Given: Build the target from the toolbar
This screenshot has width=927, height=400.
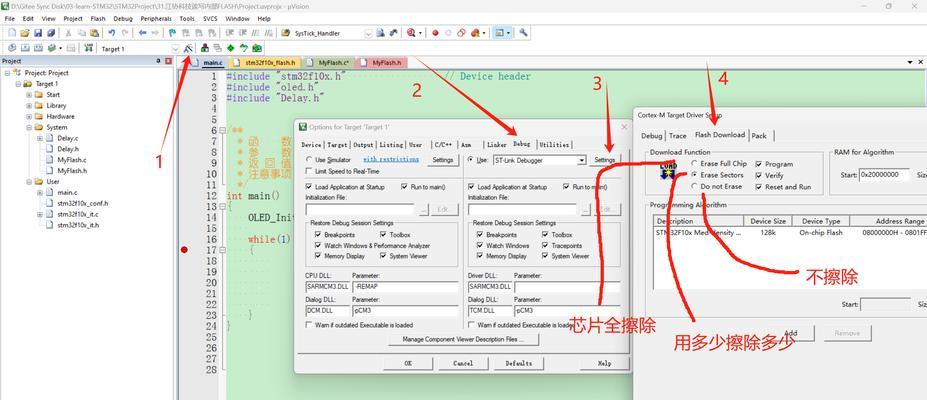Looking at the screenshot, I should click(x=25, y=48).
